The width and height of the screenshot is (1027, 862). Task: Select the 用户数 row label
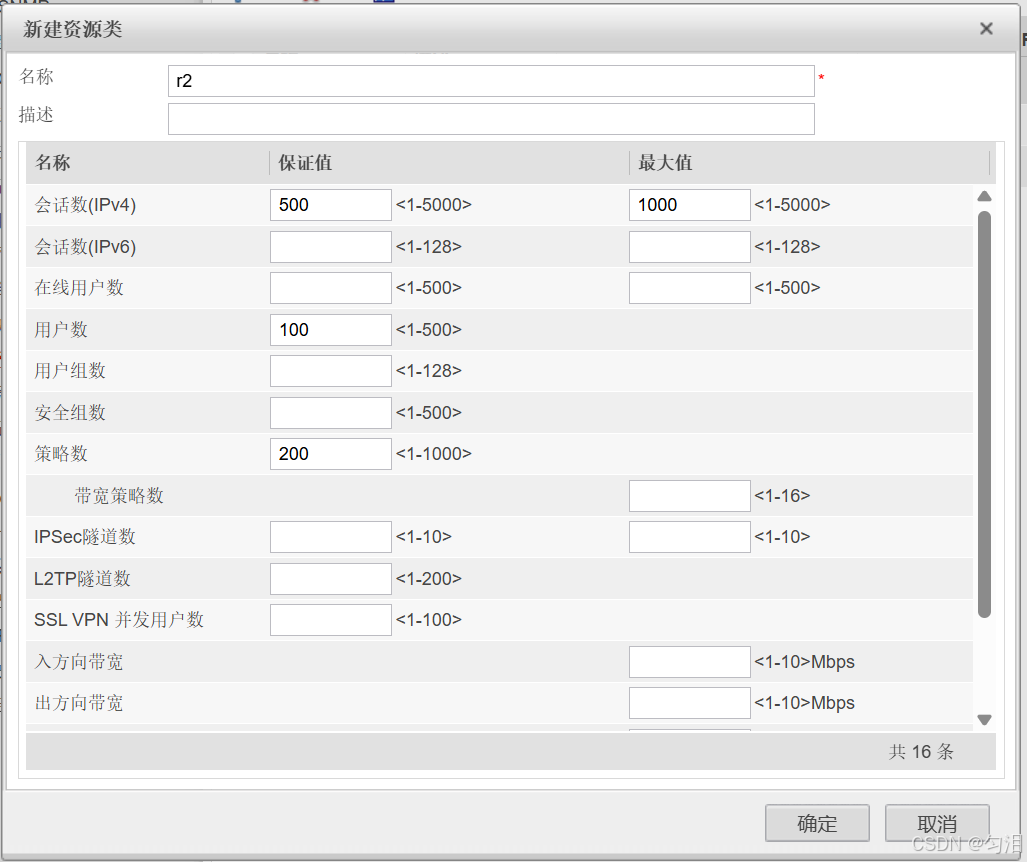pyautogui.click(x=61, y=329)
